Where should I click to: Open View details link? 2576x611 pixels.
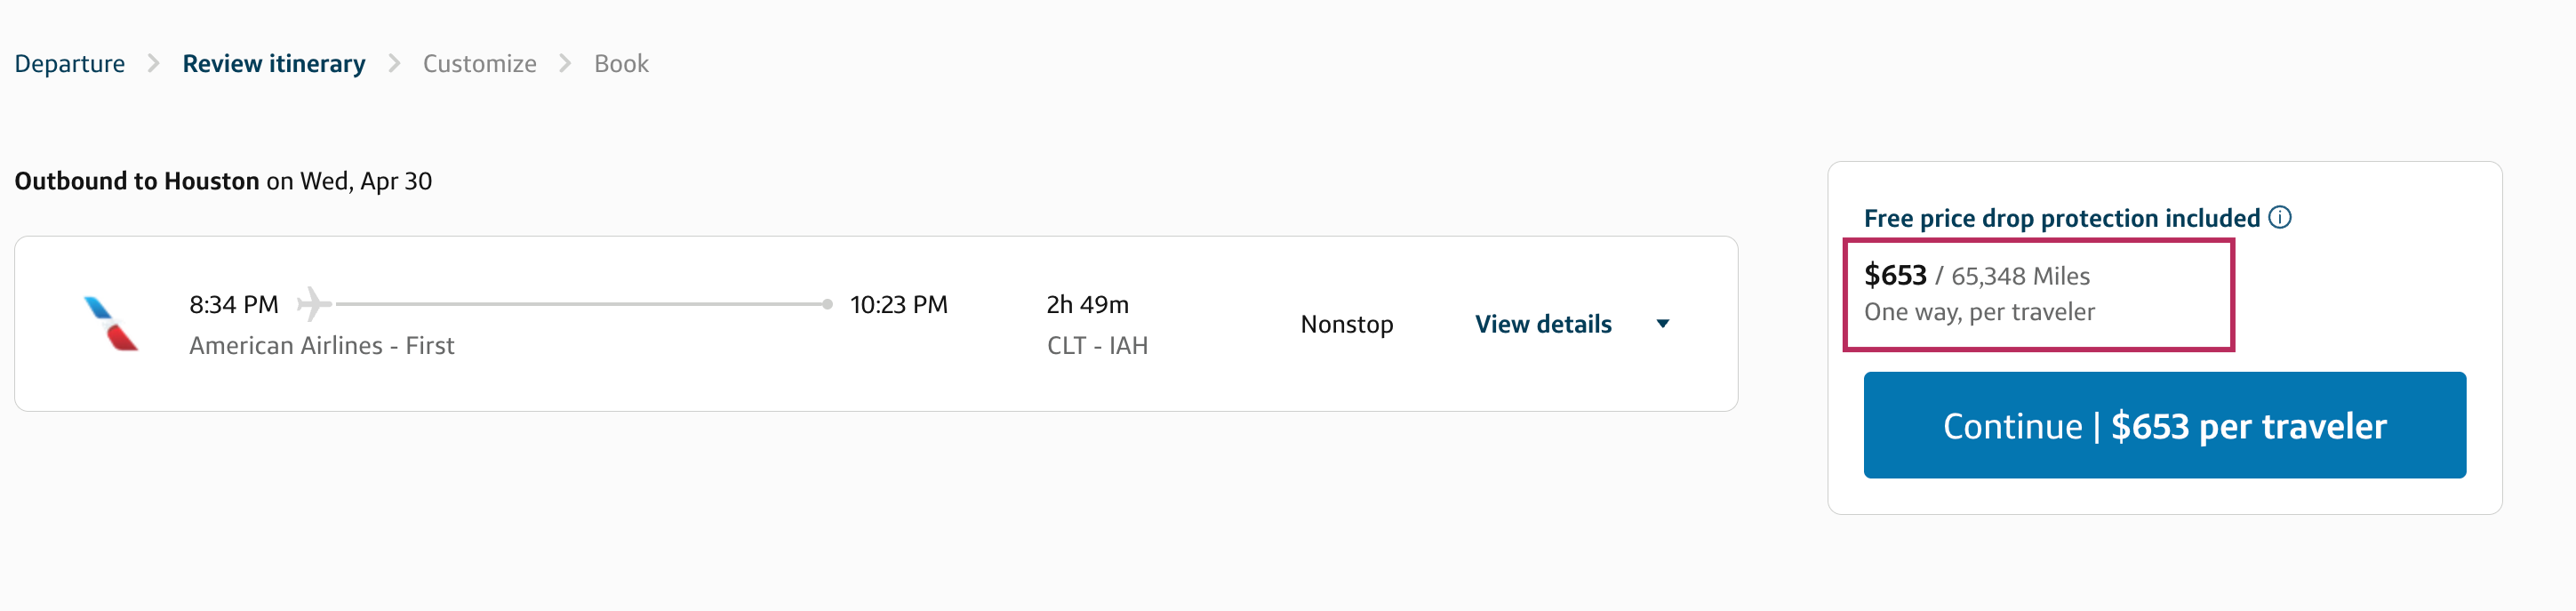click(x=1542, y=324)
